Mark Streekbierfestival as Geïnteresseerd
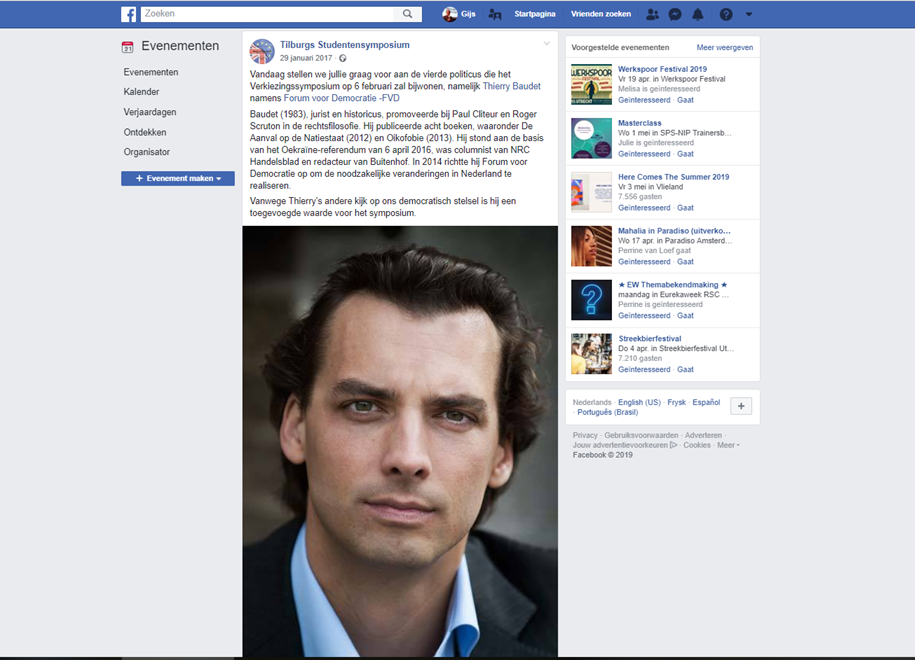This screenshot has height=660, width=915. tap(644, 369)
